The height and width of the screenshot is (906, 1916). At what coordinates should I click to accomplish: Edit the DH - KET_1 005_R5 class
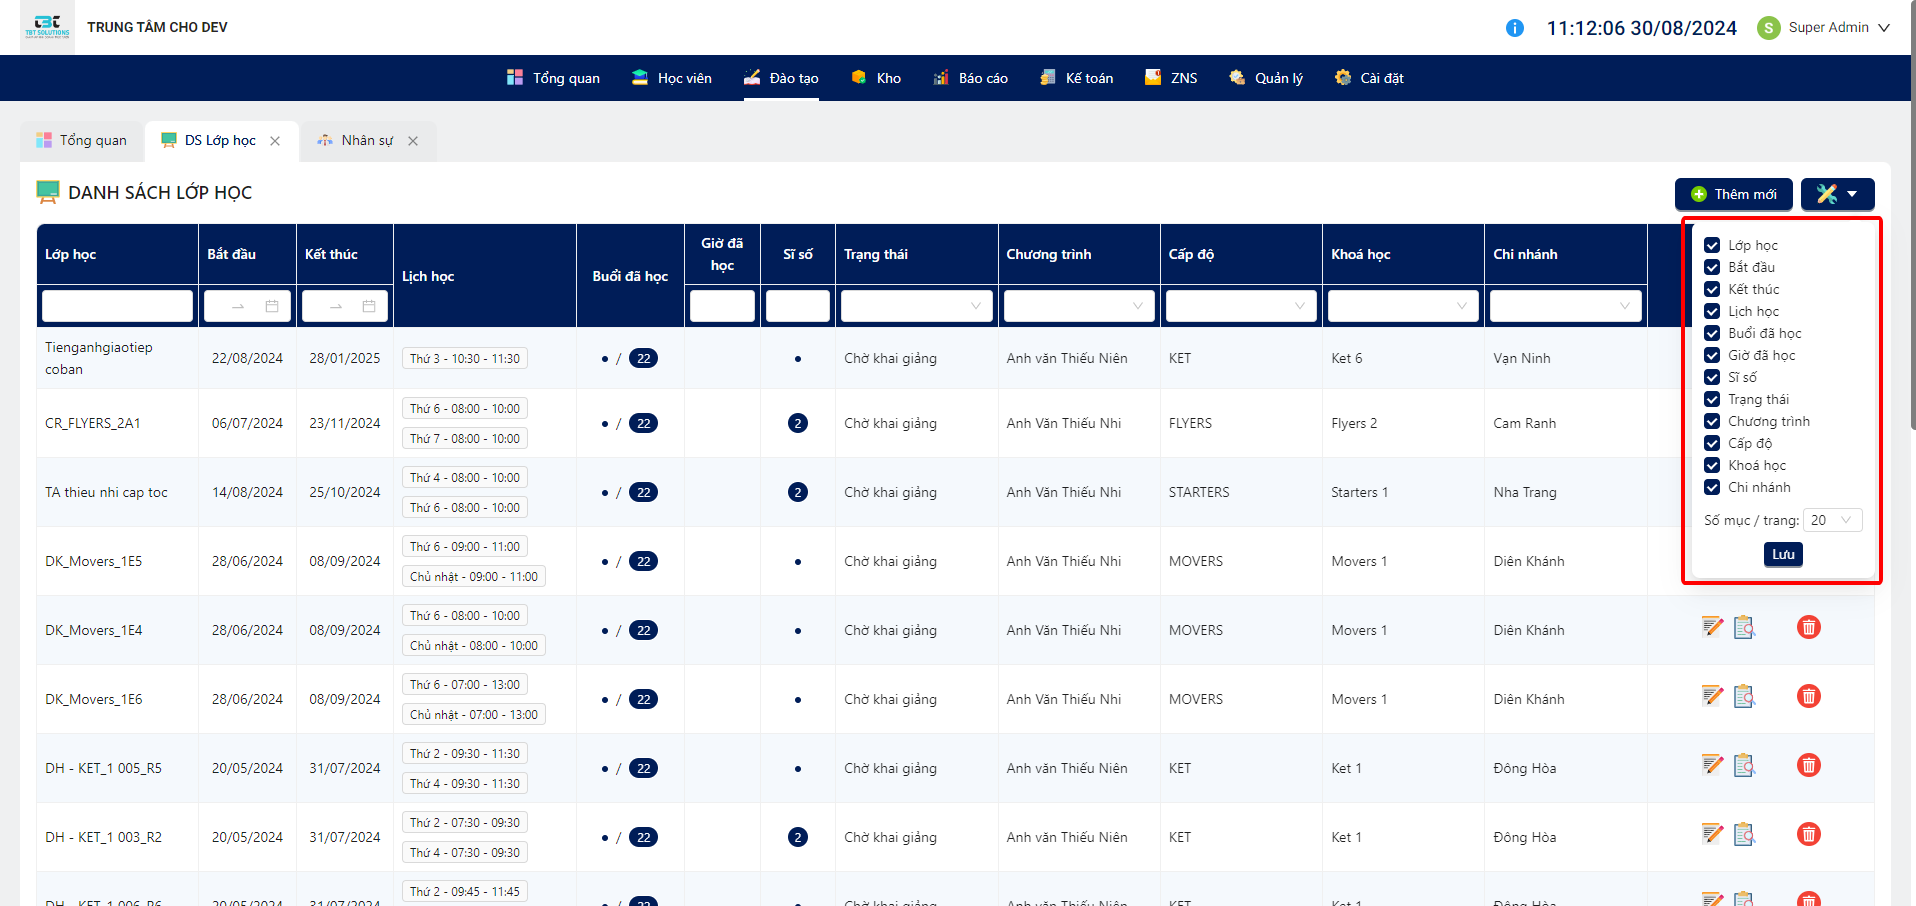(x=1713, y=765)
